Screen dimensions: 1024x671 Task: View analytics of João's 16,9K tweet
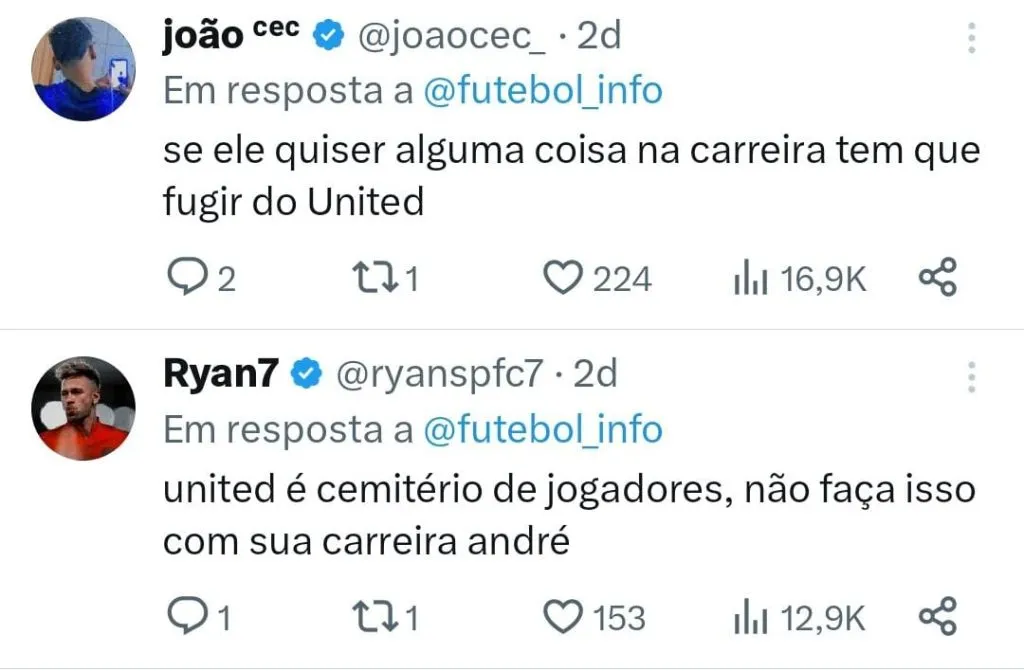(750, 278)
